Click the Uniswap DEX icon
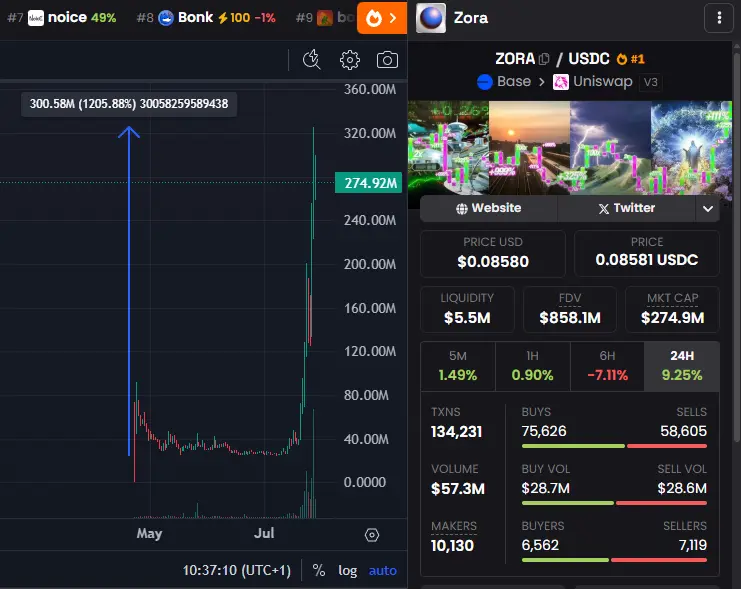This screenshot has height=589, width=741. pyautogui.click(x=561, y=82)
